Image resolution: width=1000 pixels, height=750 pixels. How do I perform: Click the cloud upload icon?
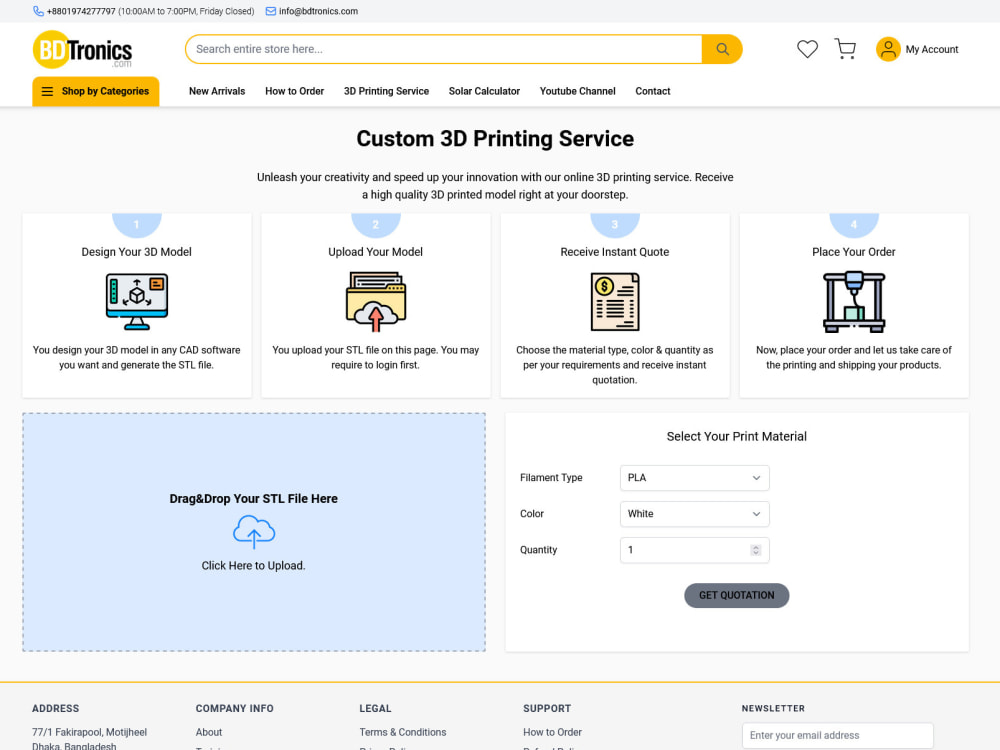tap(254, 532)
